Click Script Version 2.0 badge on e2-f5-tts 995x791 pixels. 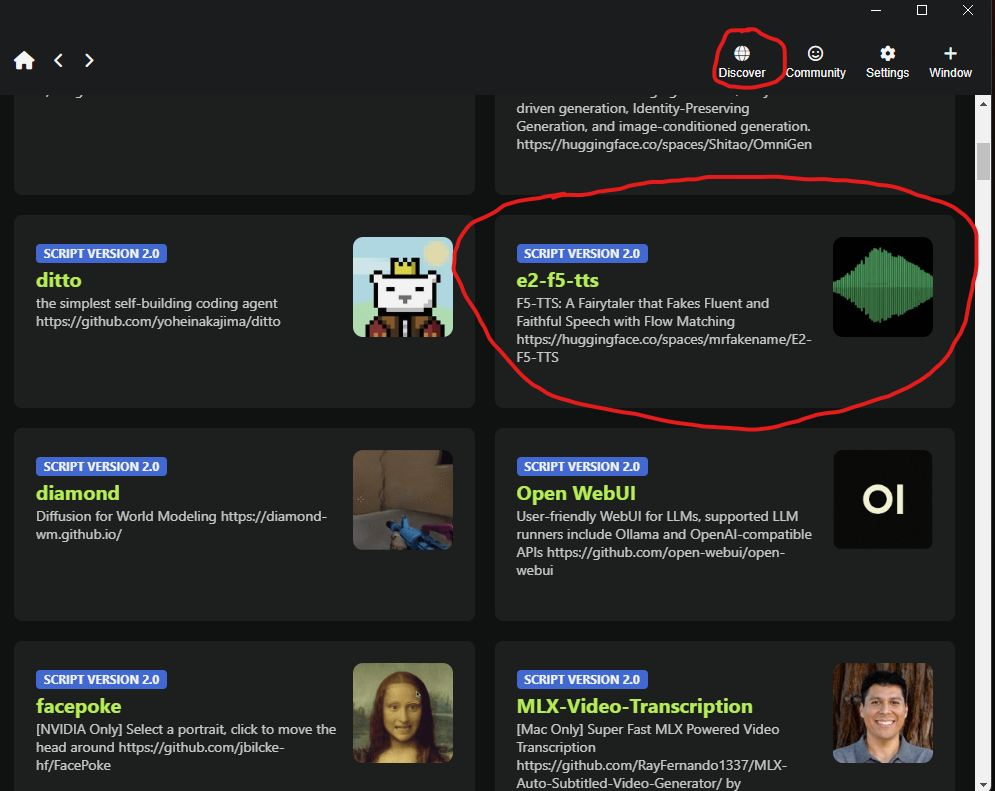click(x=582, y=254)
